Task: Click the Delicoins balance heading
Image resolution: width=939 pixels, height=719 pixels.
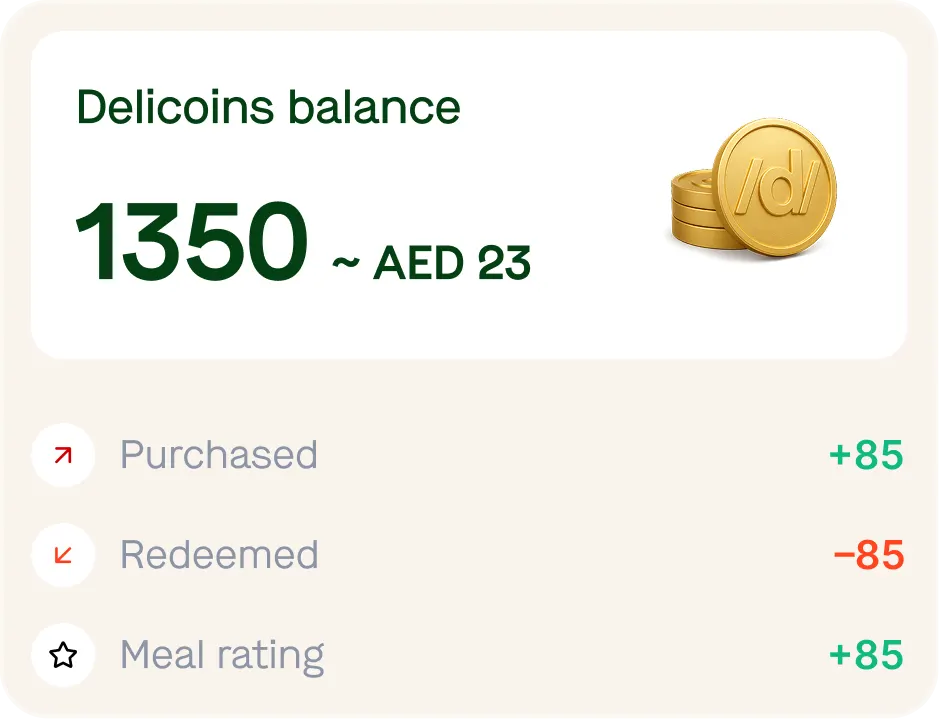Action: point(268,106)
